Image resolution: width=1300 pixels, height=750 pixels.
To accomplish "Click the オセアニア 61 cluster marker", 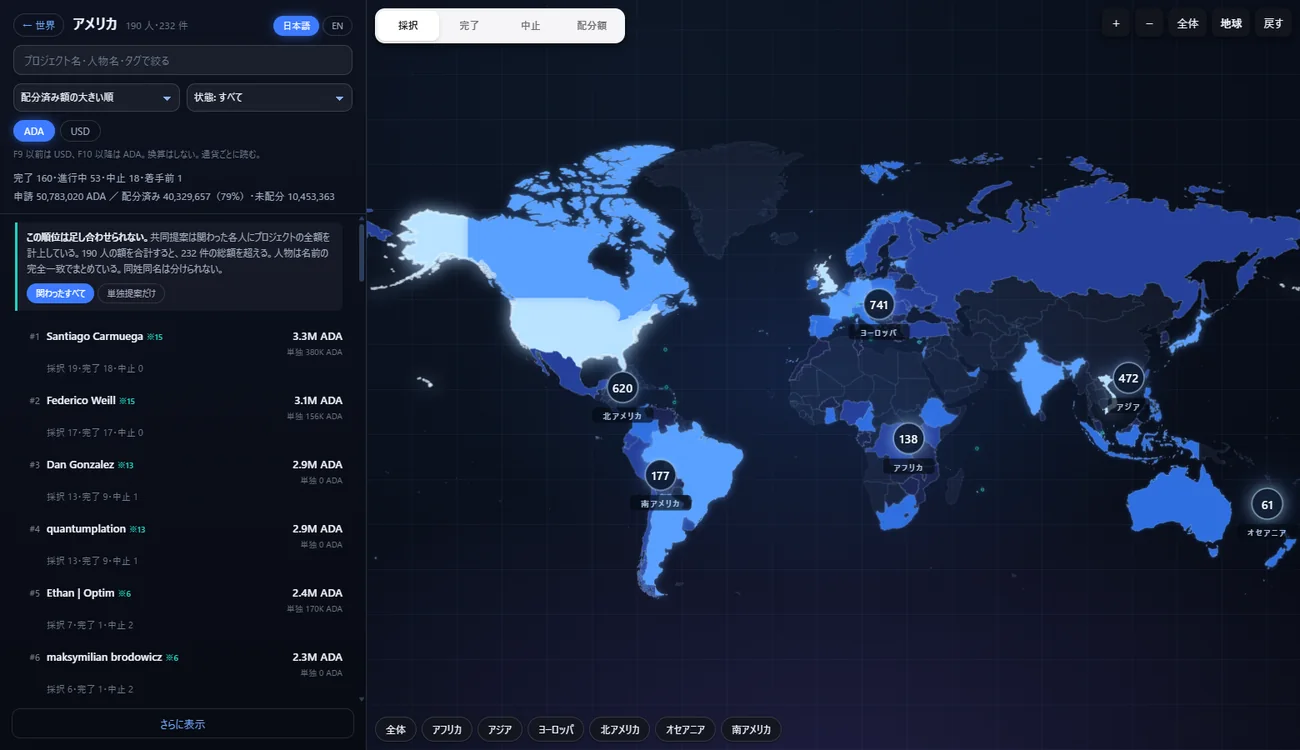I will tap(1267, 505).
